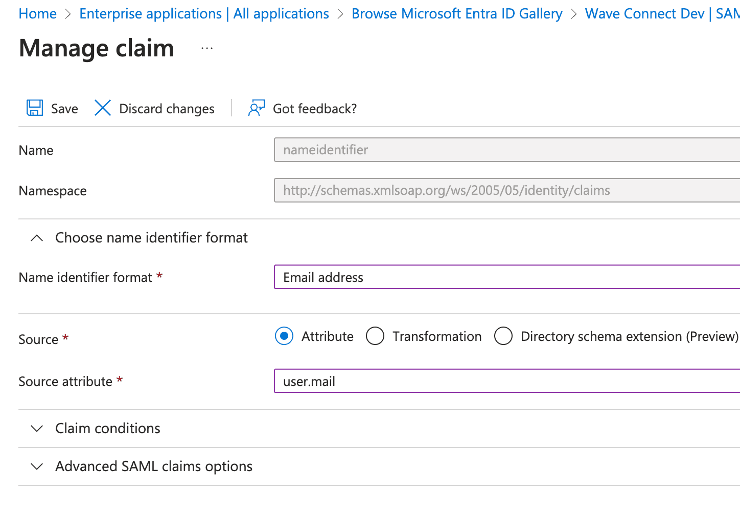Click the Name identifier format label
The width and height of the screenshot is (740, 526).
click(85, 277)
